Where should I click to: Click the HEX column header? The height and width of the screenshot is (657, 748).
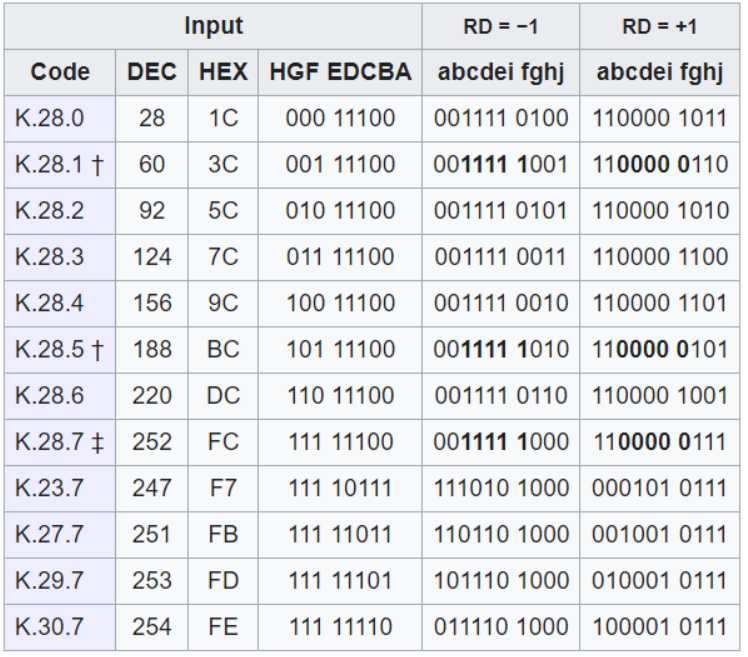[223, 72]
